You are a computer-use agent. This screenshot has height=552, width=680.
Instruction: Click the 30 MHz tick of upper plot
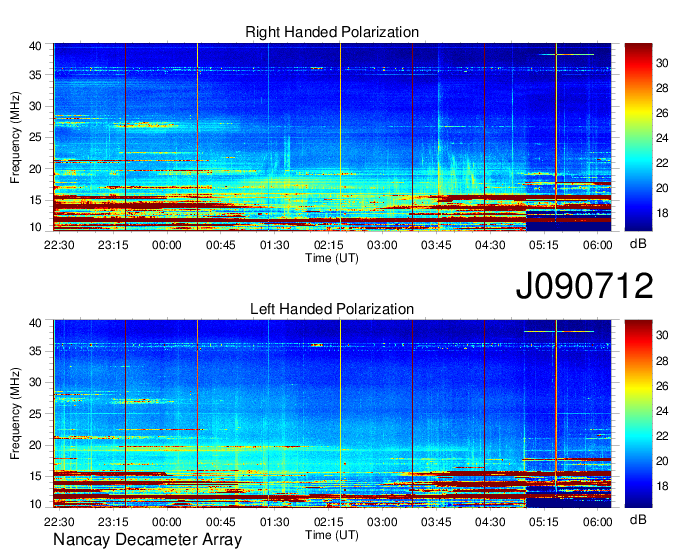tap(35, 106)
